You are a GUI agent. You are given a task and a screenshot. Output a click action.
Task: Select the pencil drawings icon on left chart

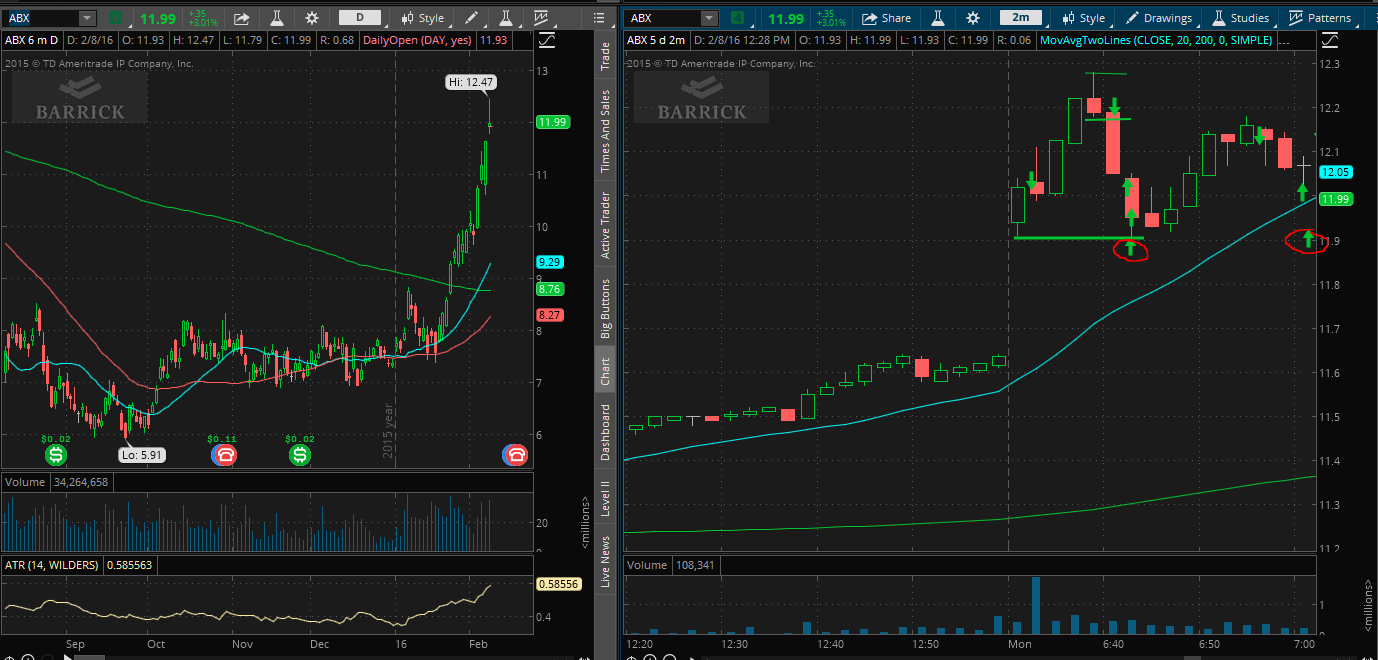(472, 18)
